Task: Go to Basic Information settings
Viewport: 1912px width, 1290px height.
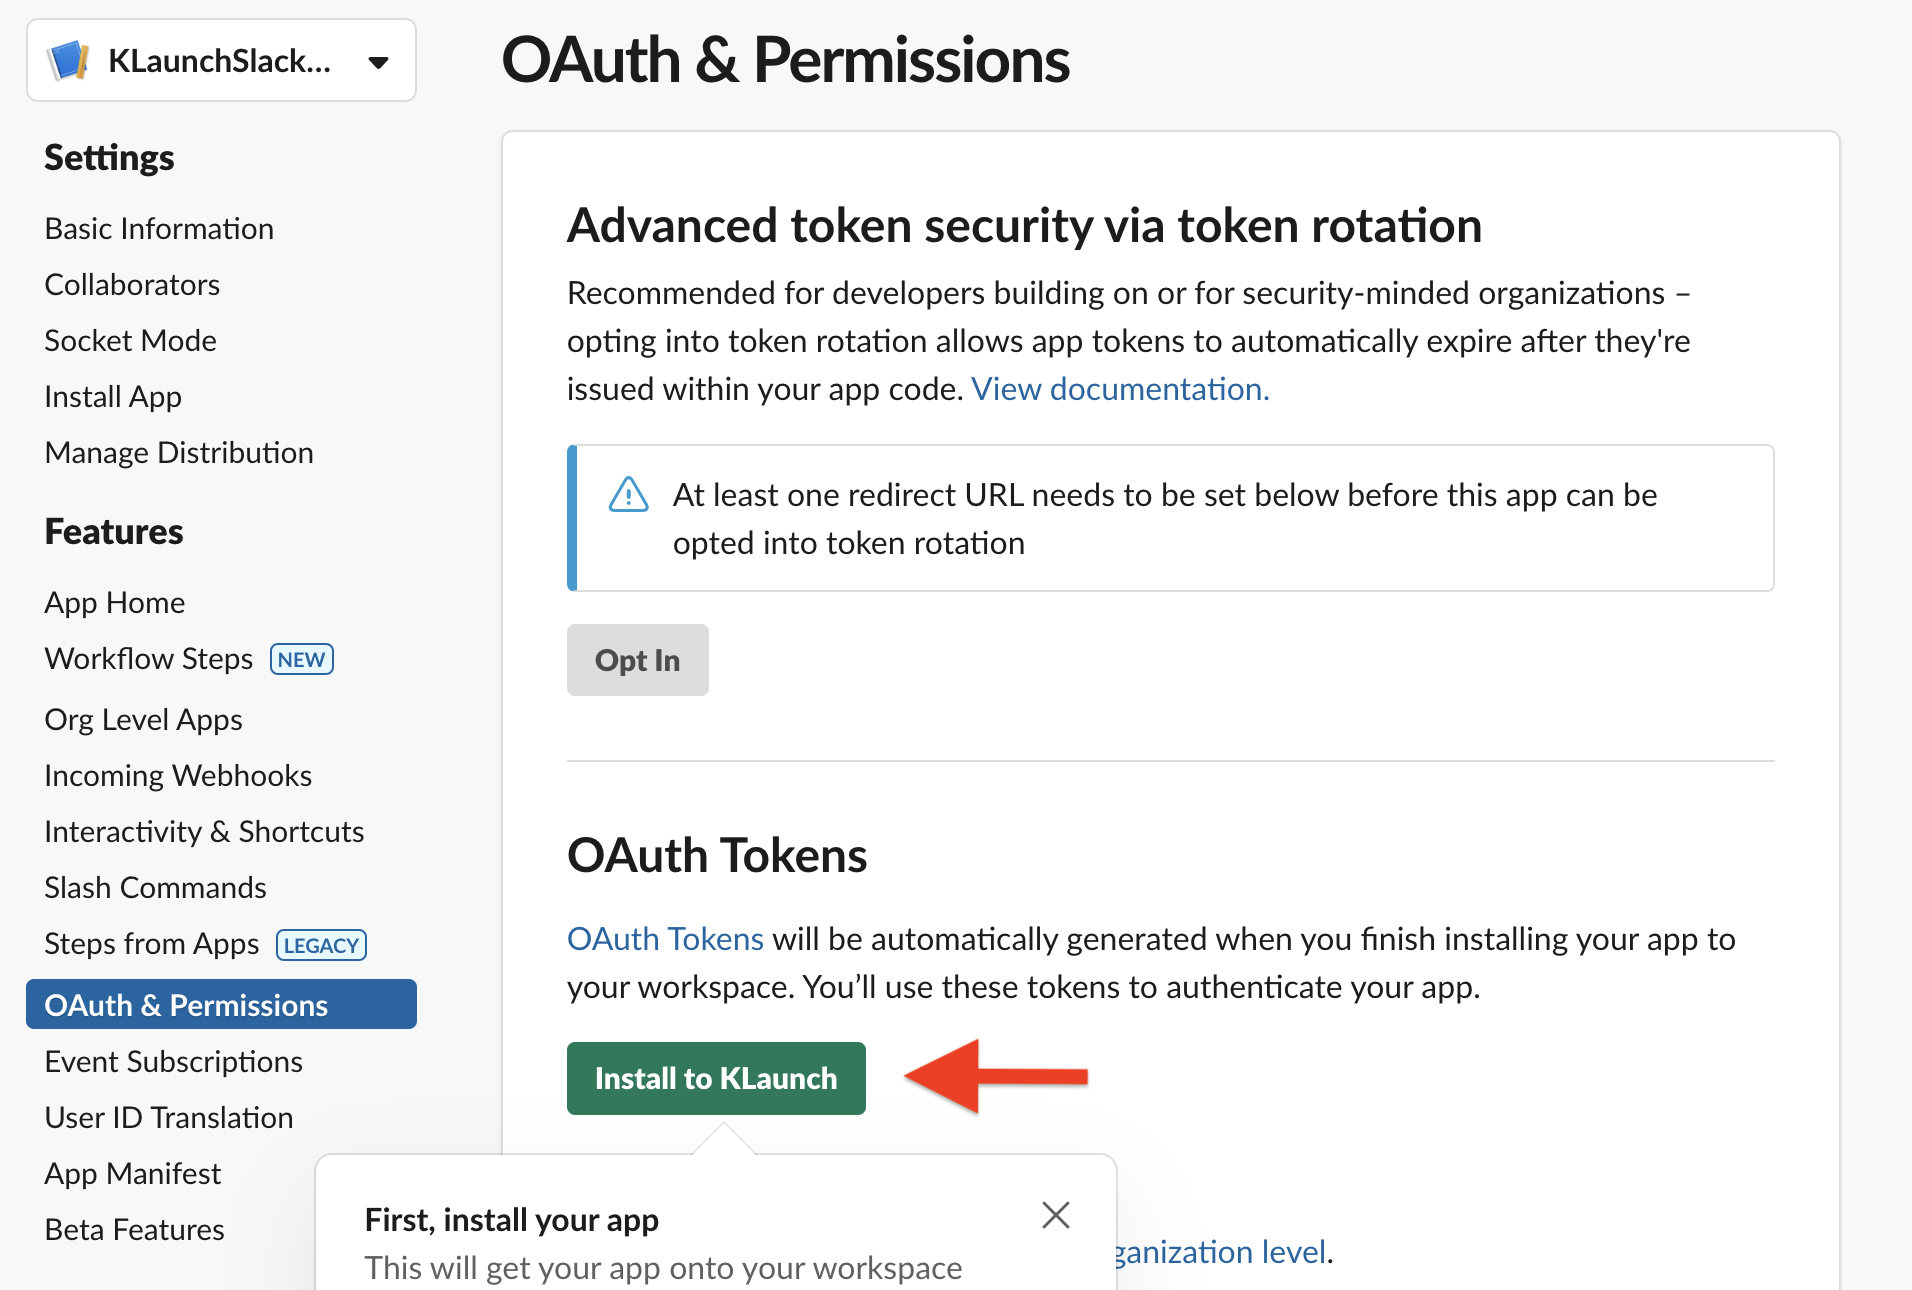Action: point(159,229)
